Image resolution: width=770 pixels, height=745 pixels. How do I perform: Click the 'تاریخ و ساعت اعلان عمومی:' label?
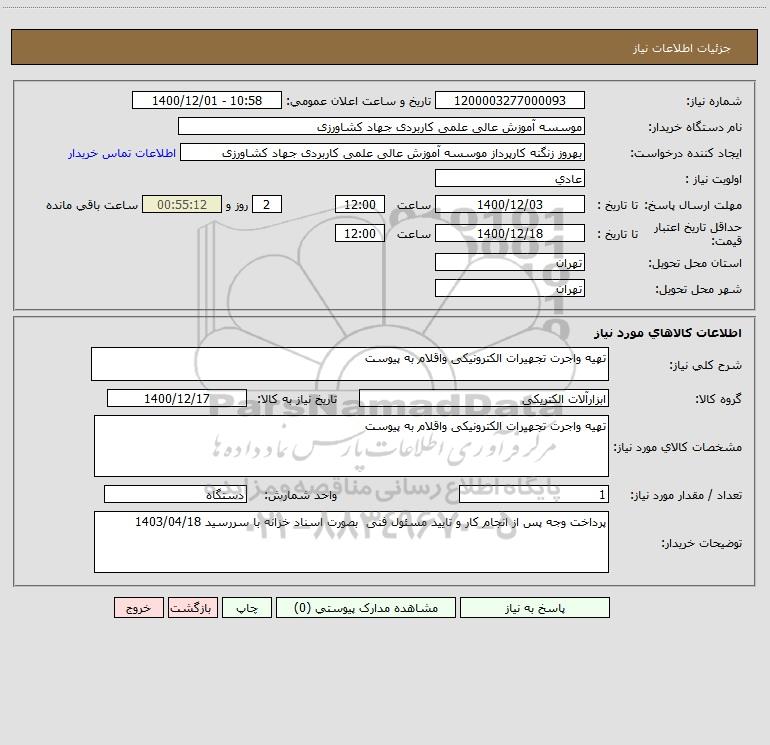(358, 101)
